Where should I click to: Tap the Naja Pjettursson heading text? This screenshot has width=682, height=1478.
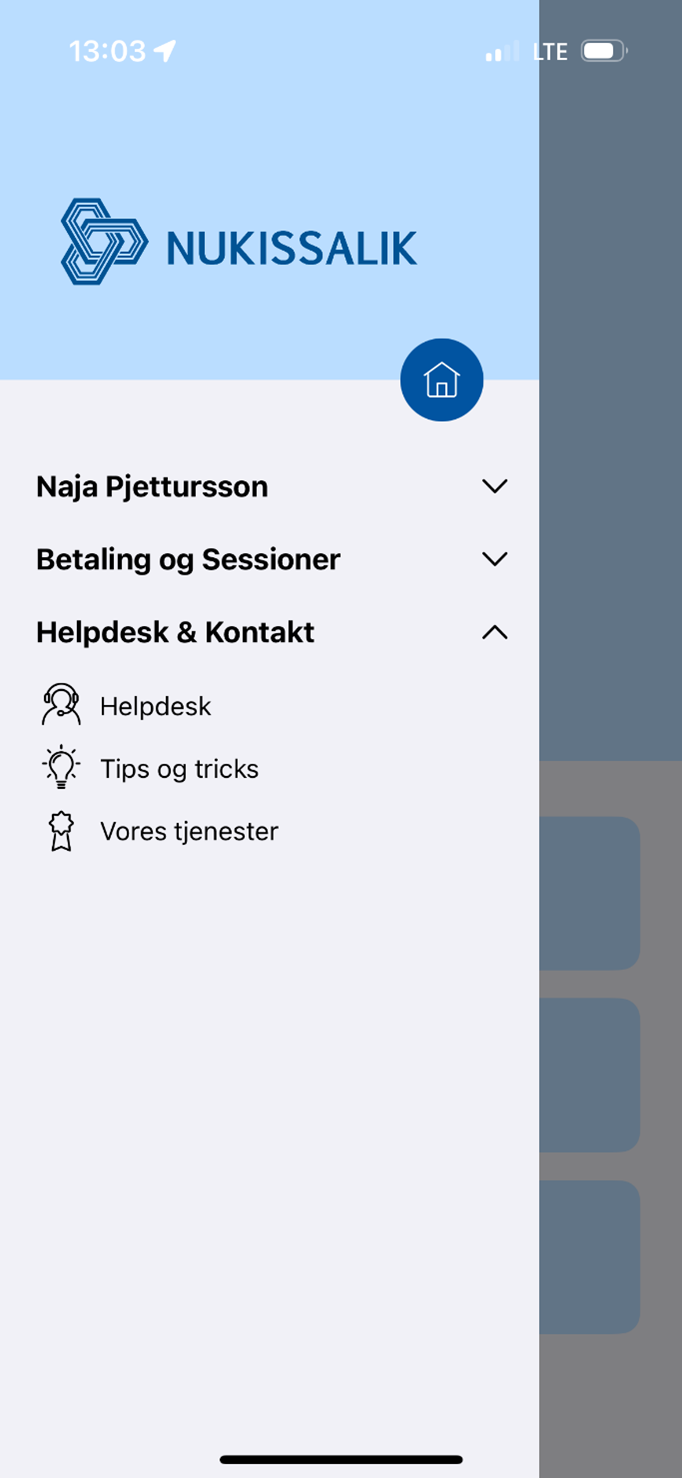tap(152, 487)
